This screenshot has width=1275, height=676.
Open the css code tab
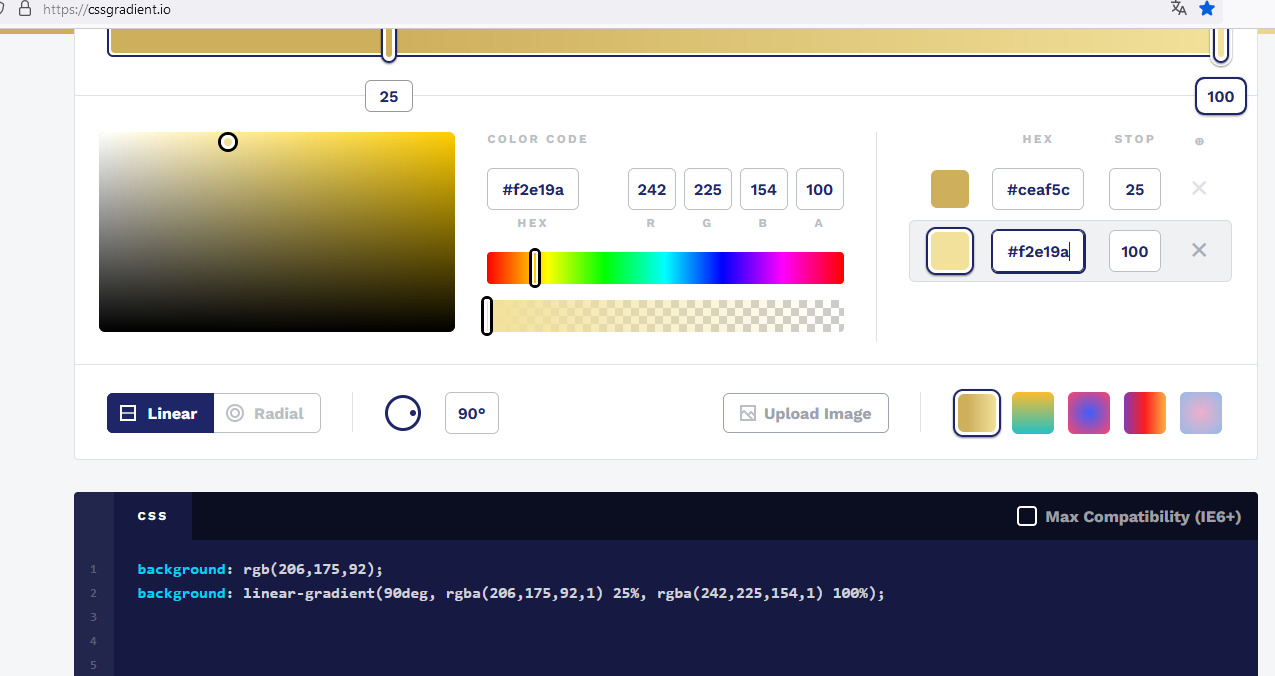pyautogui.click(x=152, y=516)
